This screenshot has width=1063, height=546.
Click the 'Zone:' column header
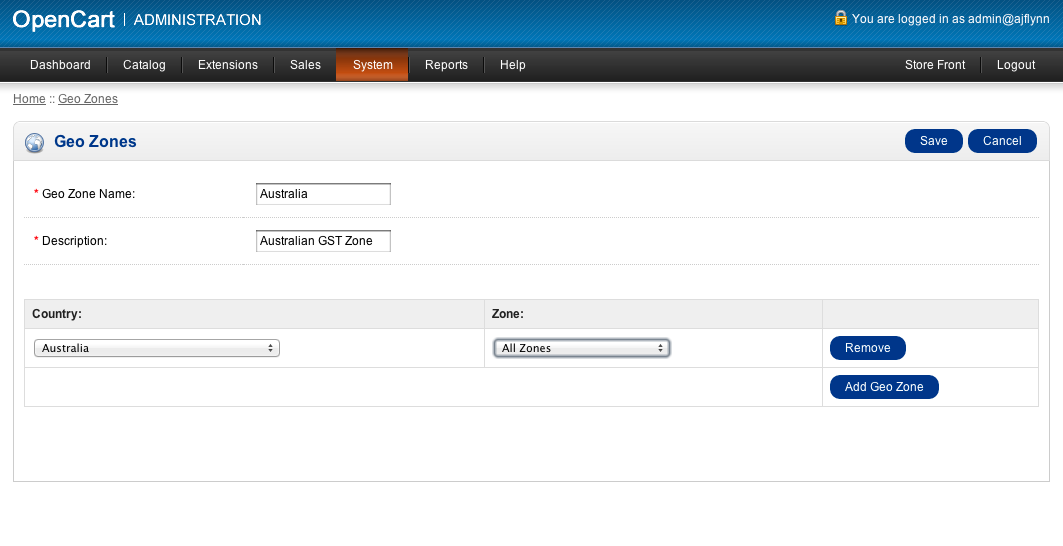[x=508, y=314]
